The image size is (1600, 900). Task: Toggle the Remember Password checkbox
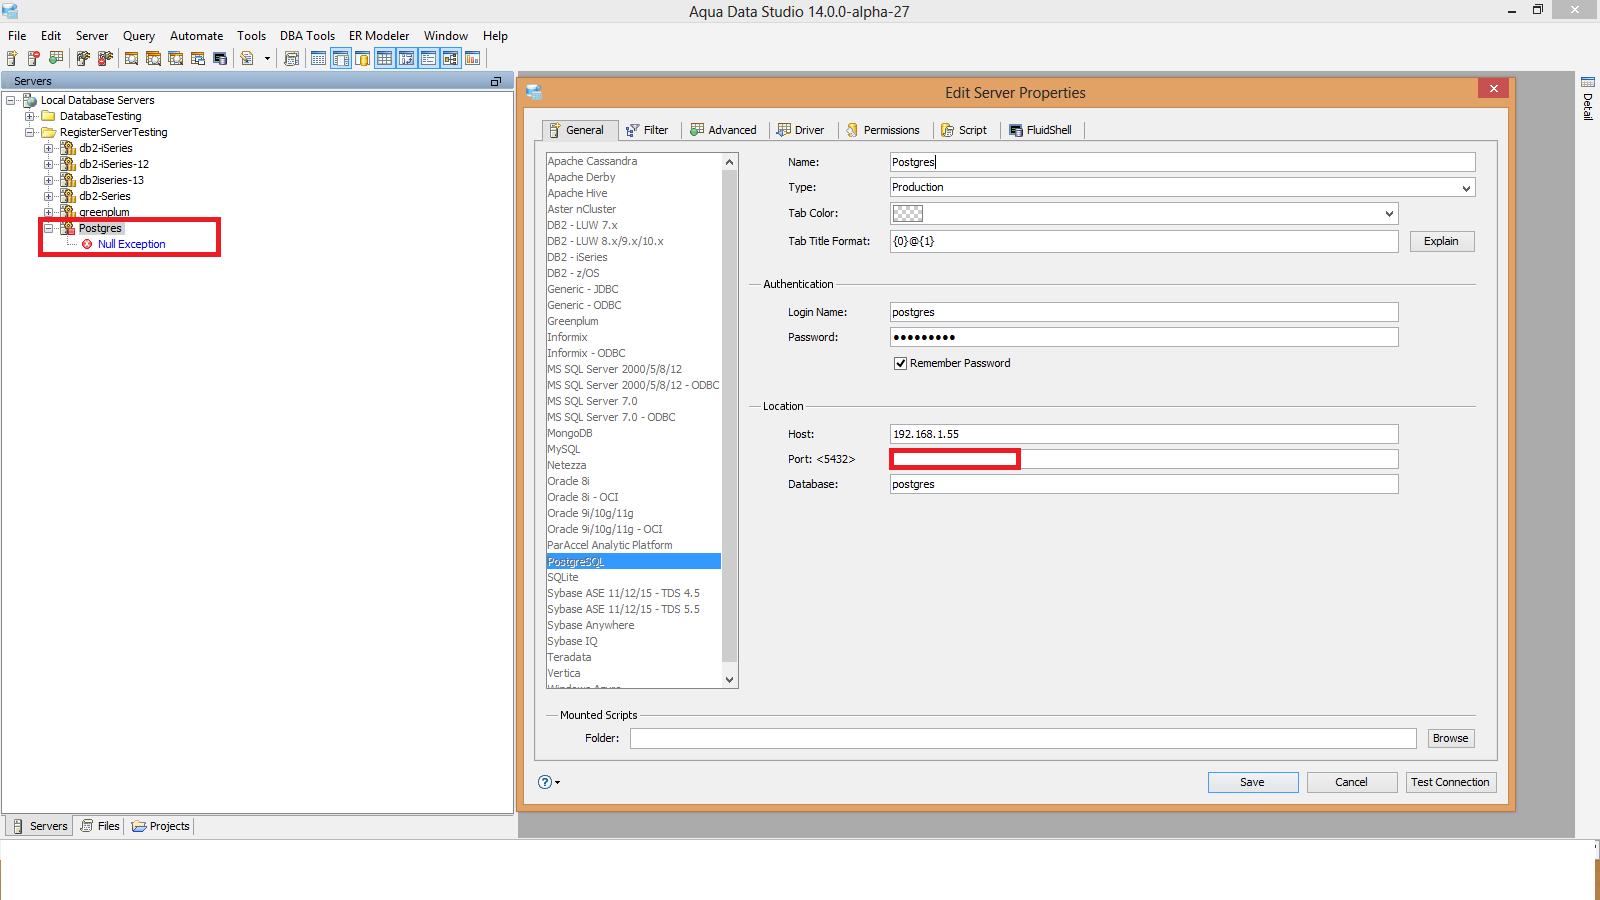(x=900, y=363)
